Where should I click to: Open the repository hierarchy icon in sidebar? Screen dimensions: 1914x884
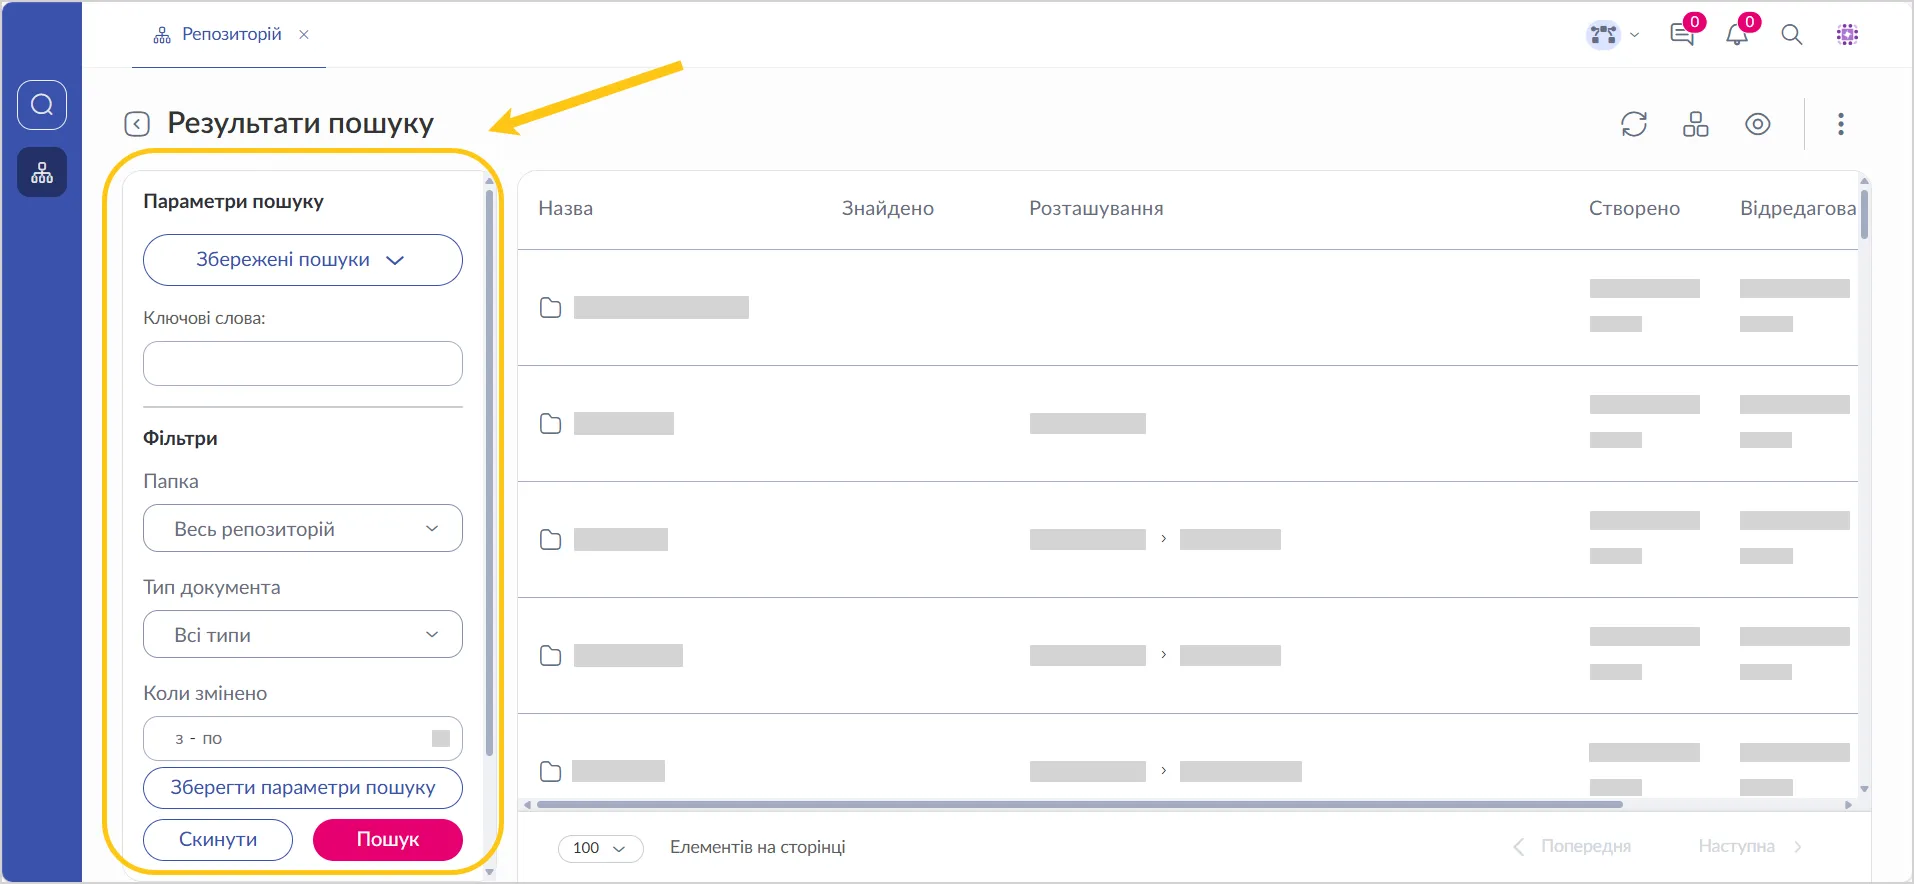point(42,173)
